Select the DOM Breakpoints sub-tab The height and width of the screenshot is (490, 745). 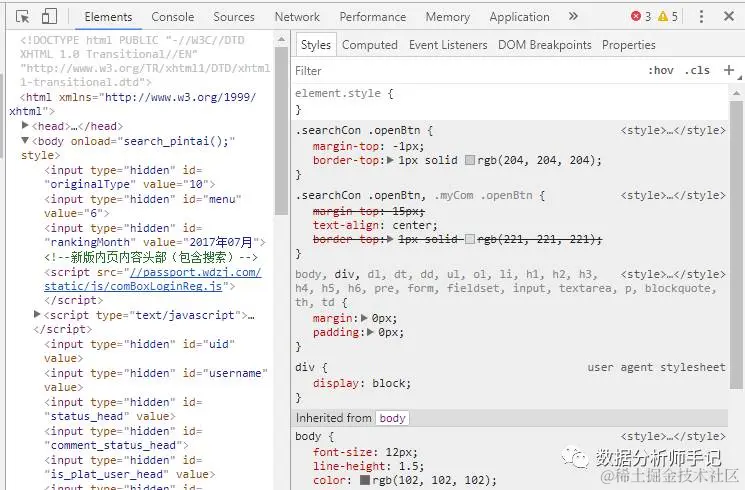pos(544,45)
